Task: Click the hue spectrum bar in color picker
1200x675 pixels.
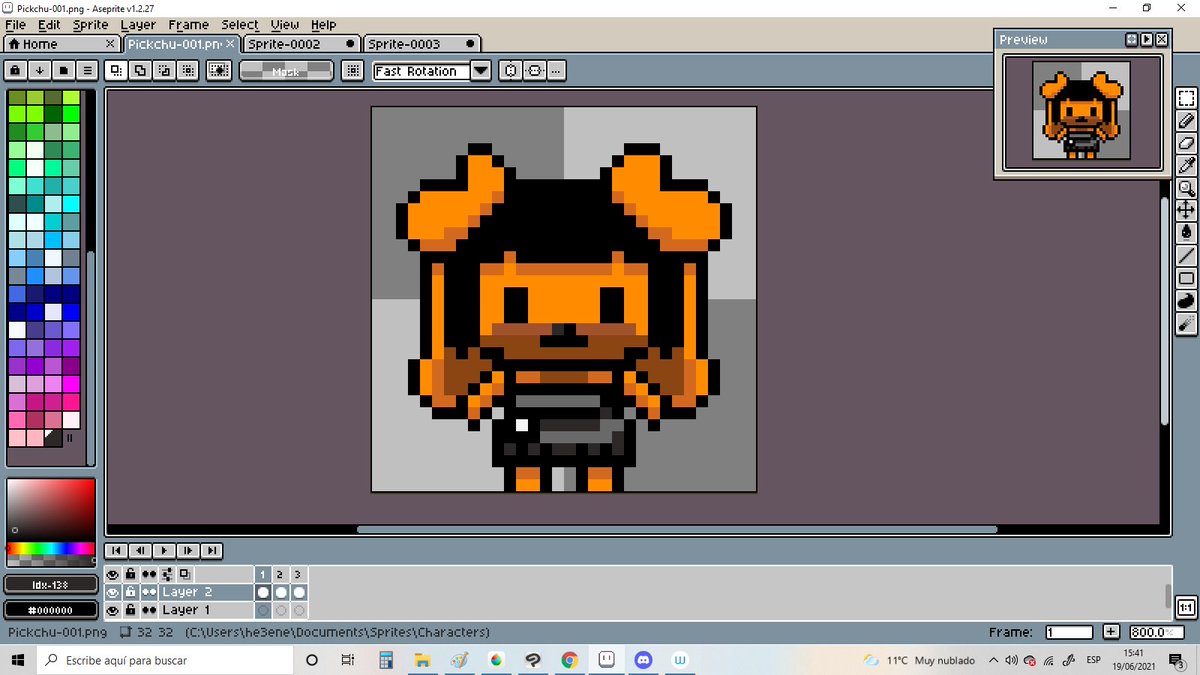Action: click(50, 549)
